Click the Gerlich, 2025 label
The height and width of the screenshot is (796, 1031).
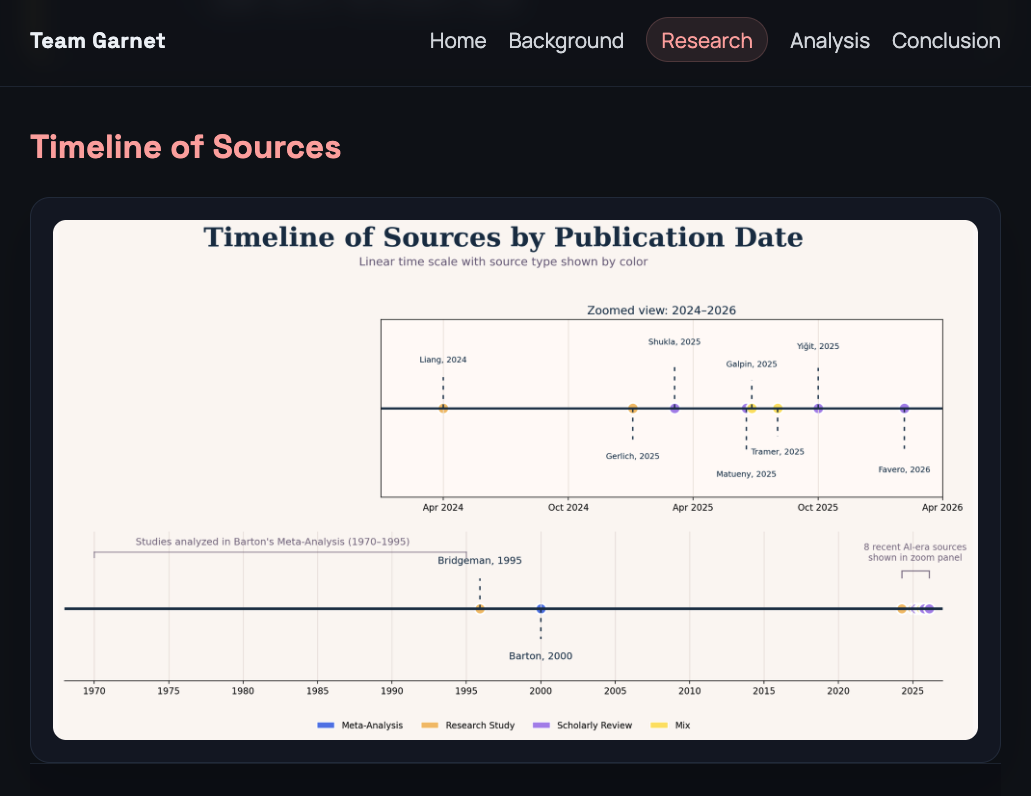[633, 456]
